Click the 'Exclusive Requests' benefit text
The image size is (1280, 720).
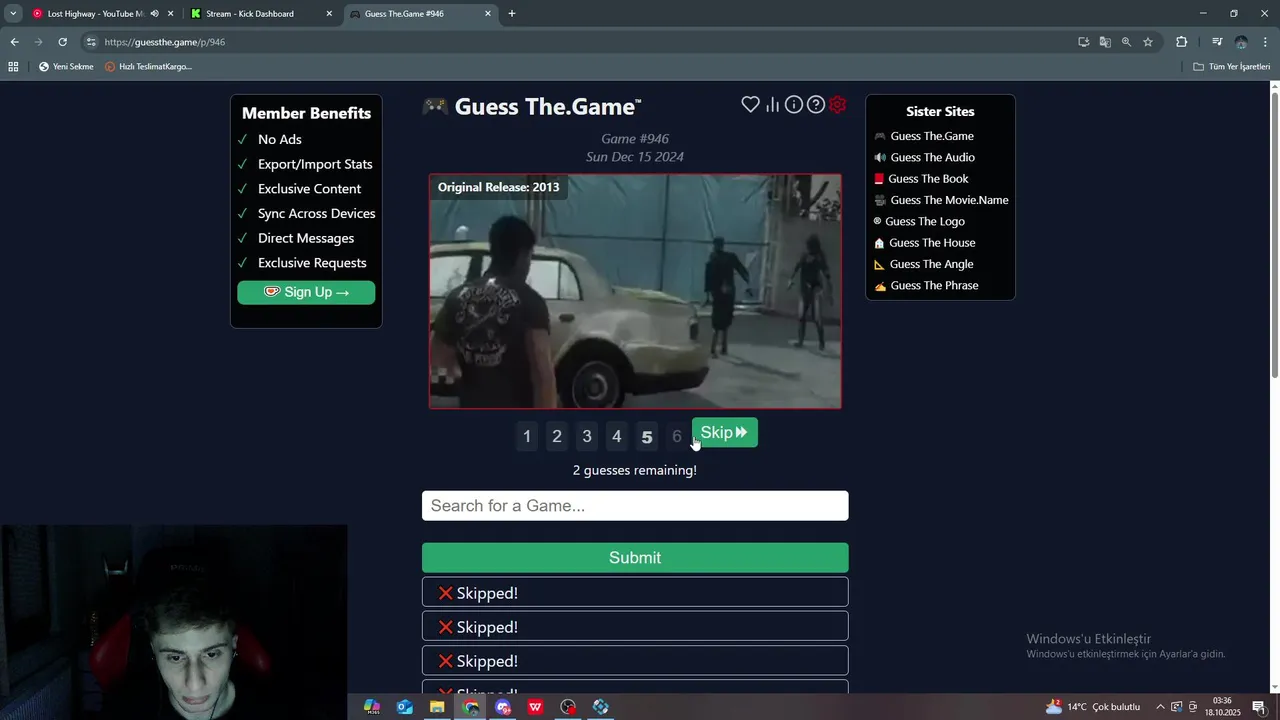pos(312,263)
